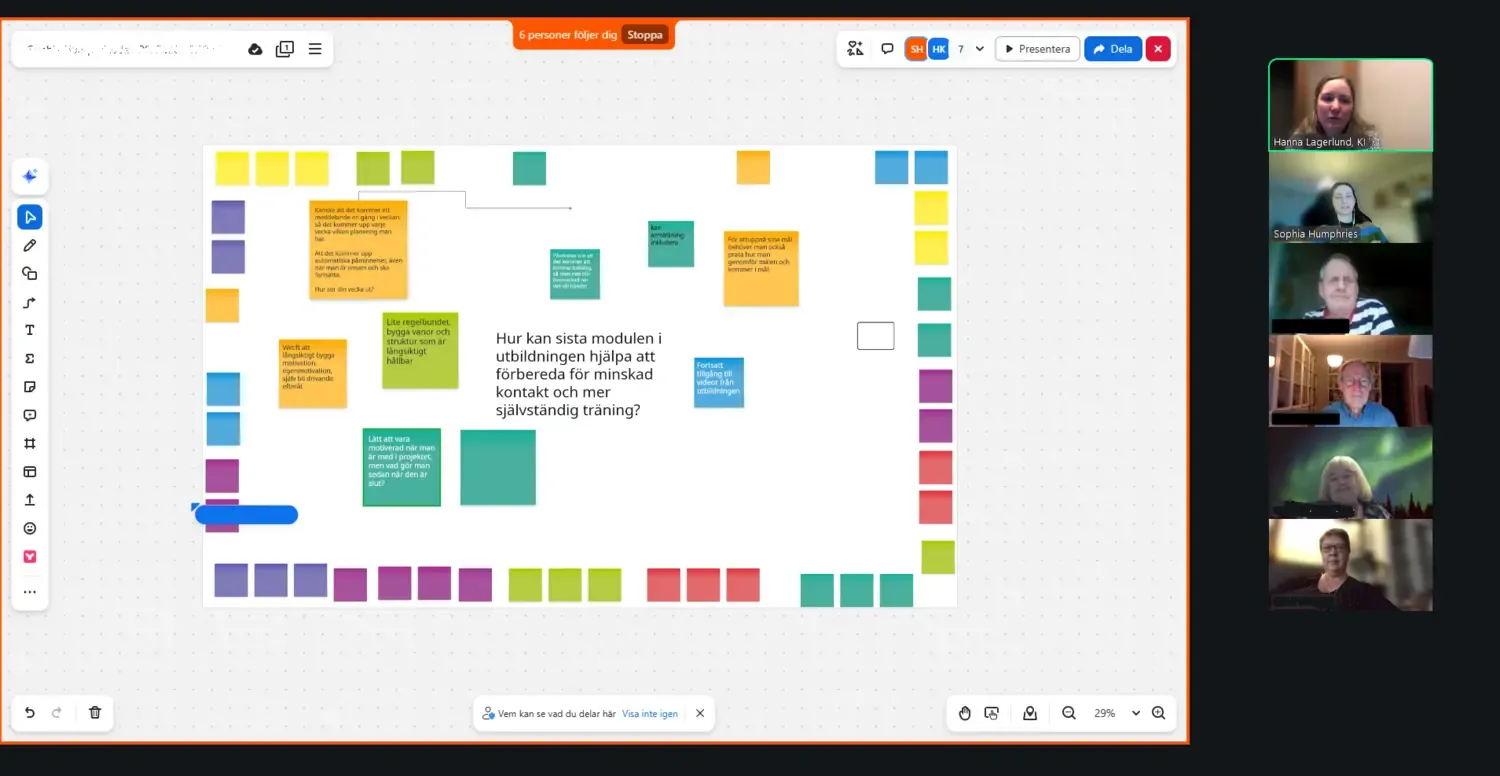
Task: Click the "Visa inte igen" link
Action: (650, 714)
